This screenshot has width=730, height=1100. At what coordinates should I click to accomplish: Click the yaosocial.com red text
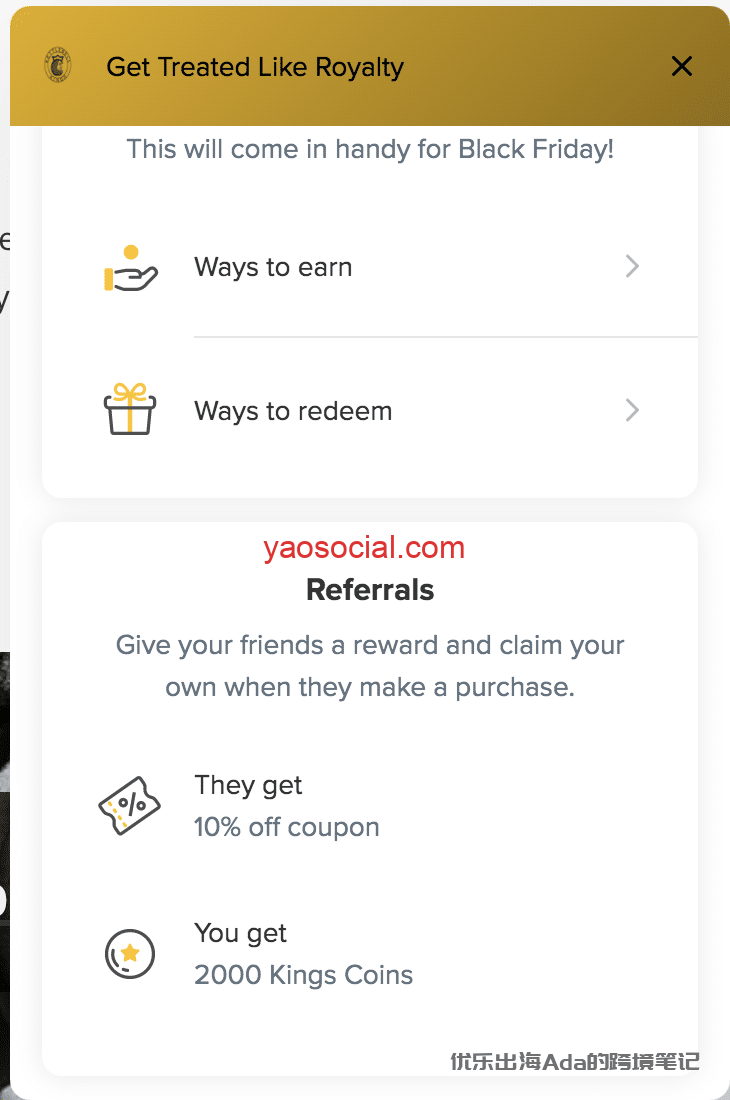pos(364,548)
